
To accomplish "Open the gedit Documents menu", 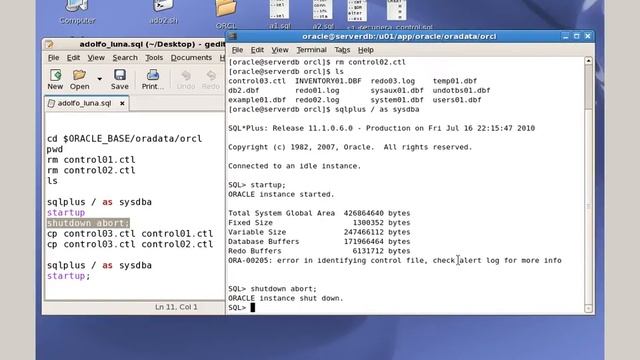I will coord(191,58).
